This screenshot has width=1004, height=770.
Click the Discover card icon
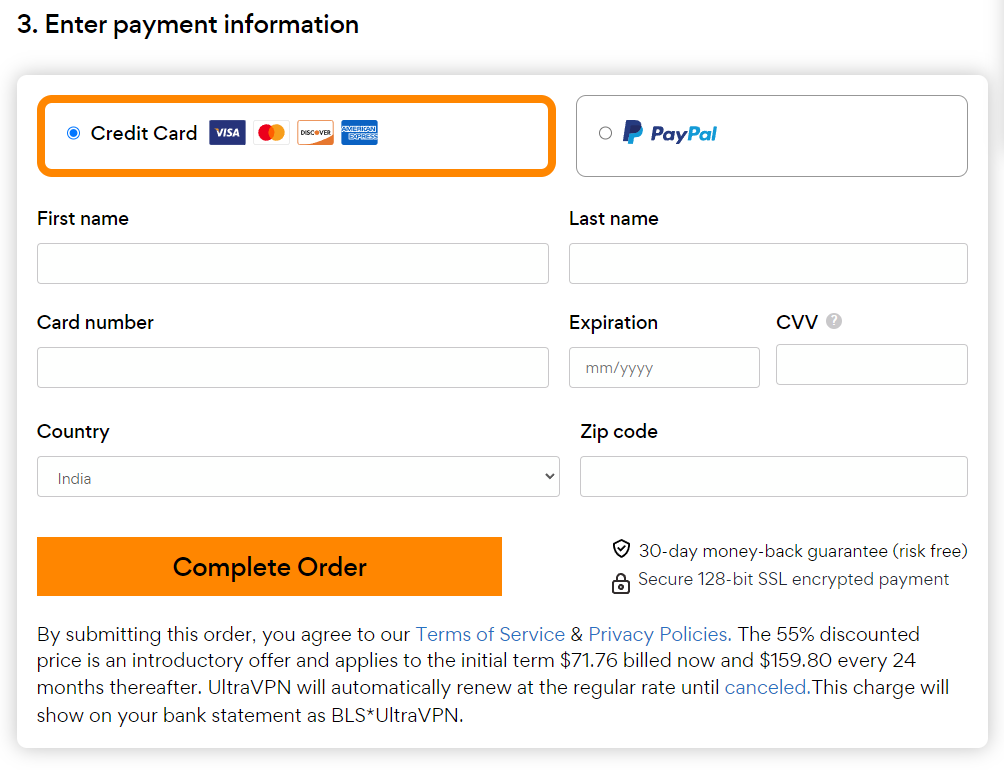(x=316, y=132)
